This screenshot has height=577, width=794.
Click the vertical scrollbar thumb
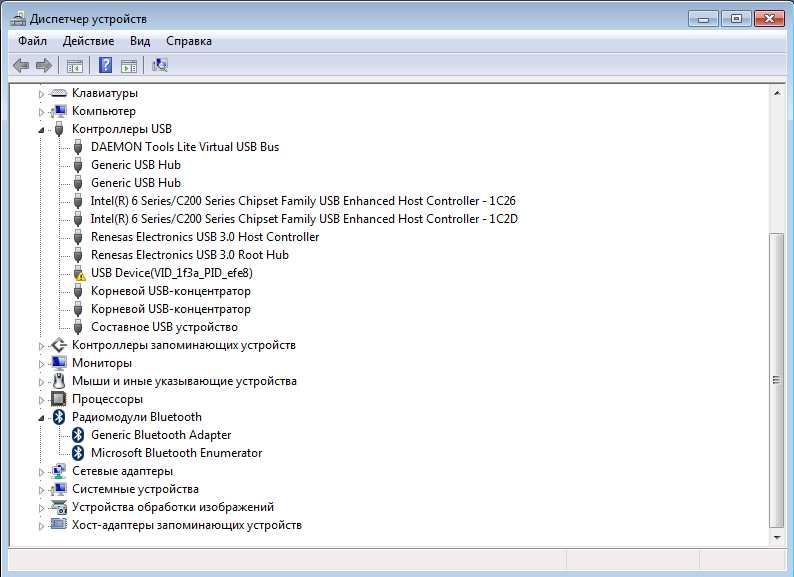pyautogui.click(x=776, y=379)
